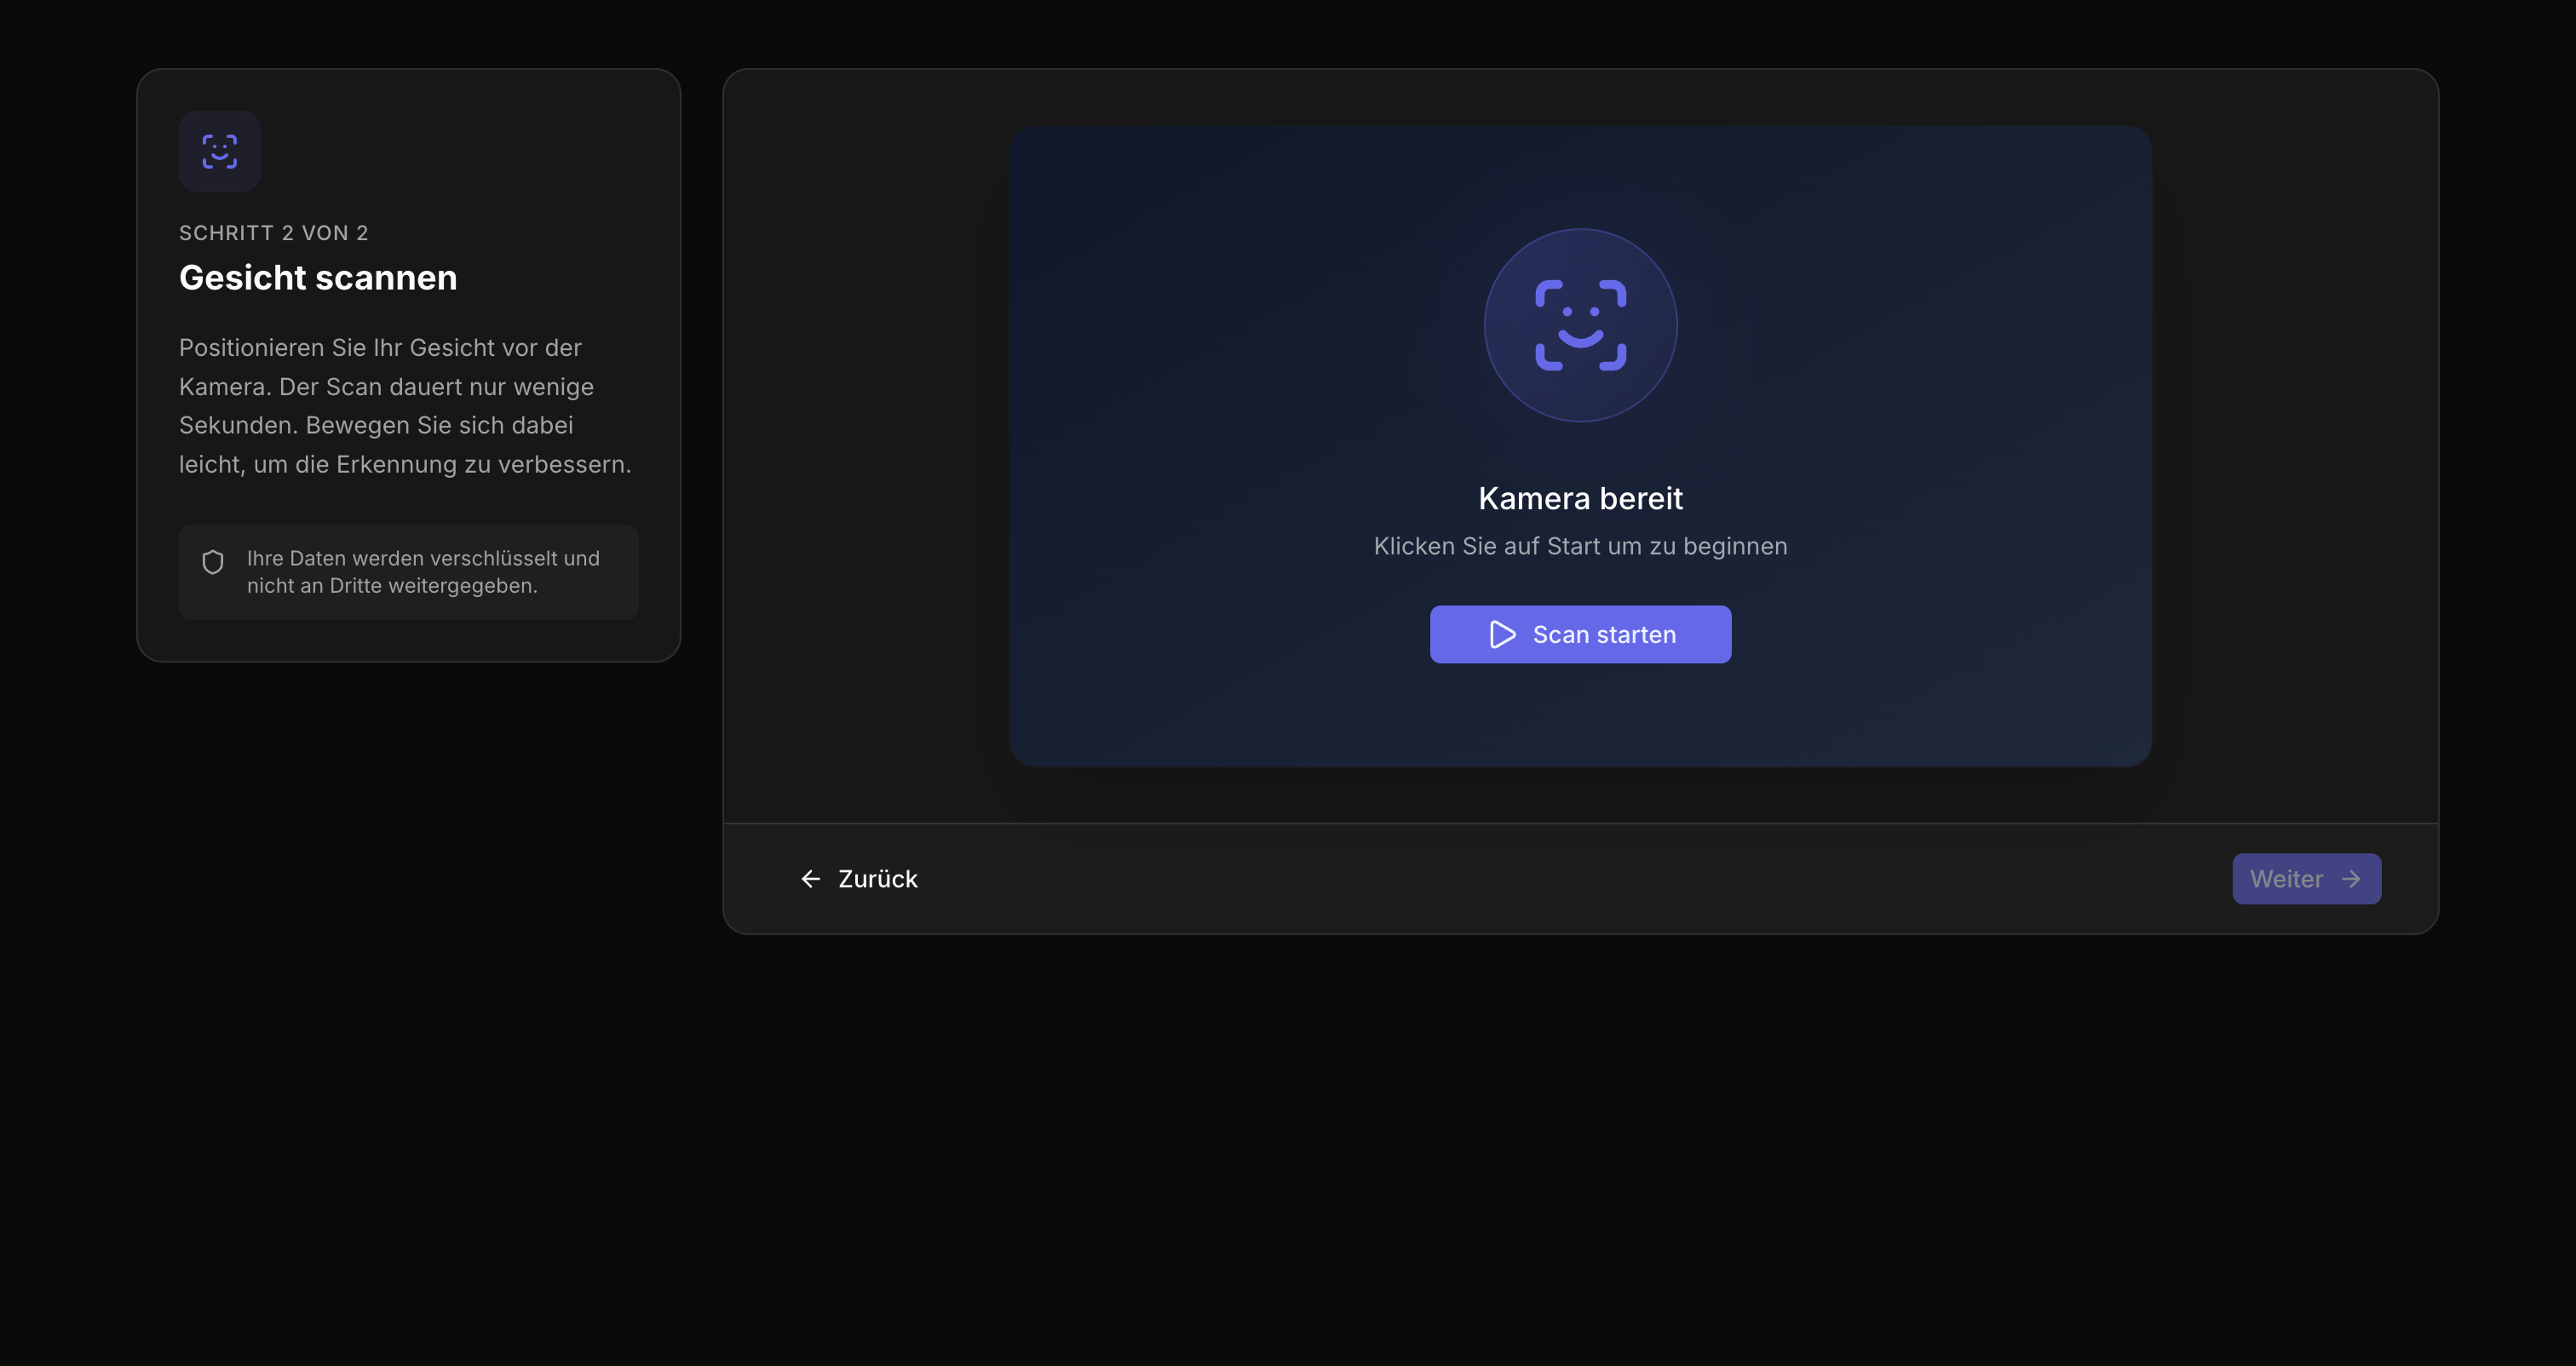Click the 'Schritt 2 von 2' step label

pyautogui.click(x=274, y=233)
